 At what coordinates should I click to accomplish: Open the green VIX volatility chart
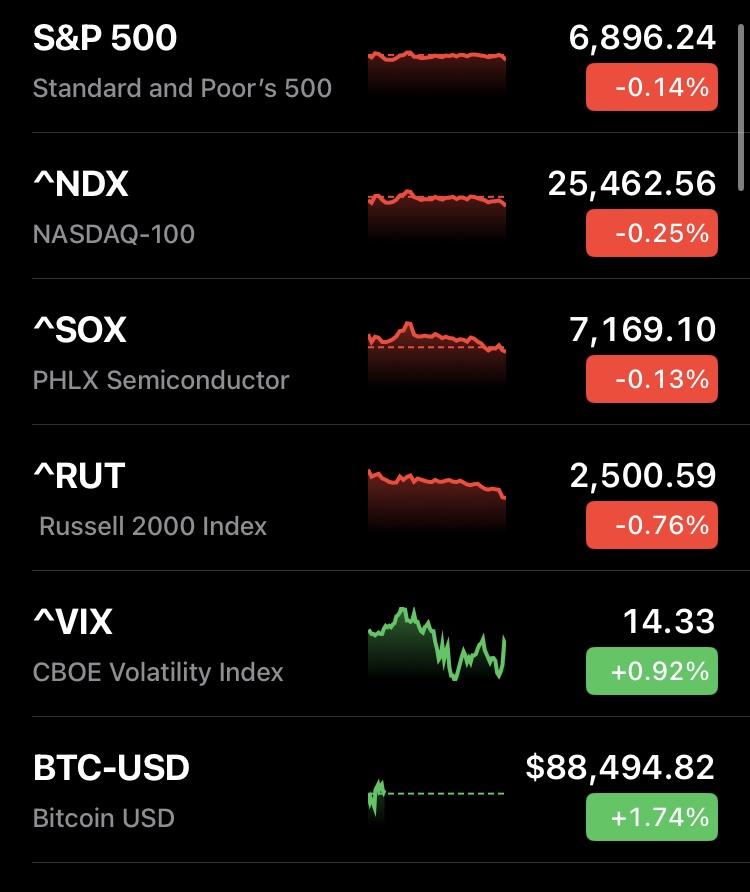tap(437, 645)
